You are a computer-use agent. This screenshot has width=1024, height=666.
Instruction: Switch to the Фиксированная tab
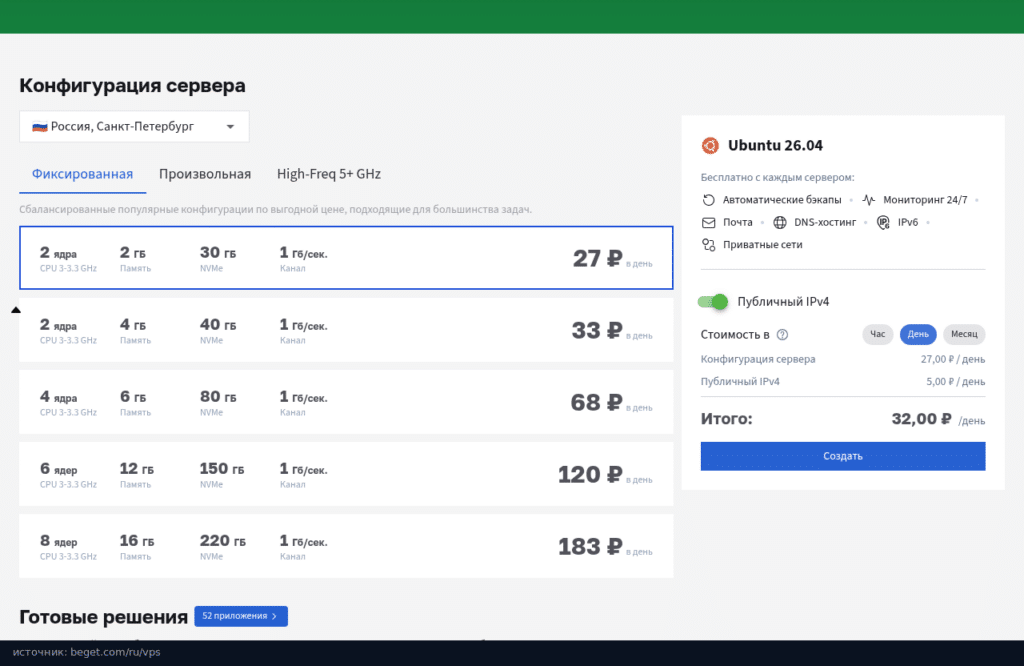(x=82, y=174)
